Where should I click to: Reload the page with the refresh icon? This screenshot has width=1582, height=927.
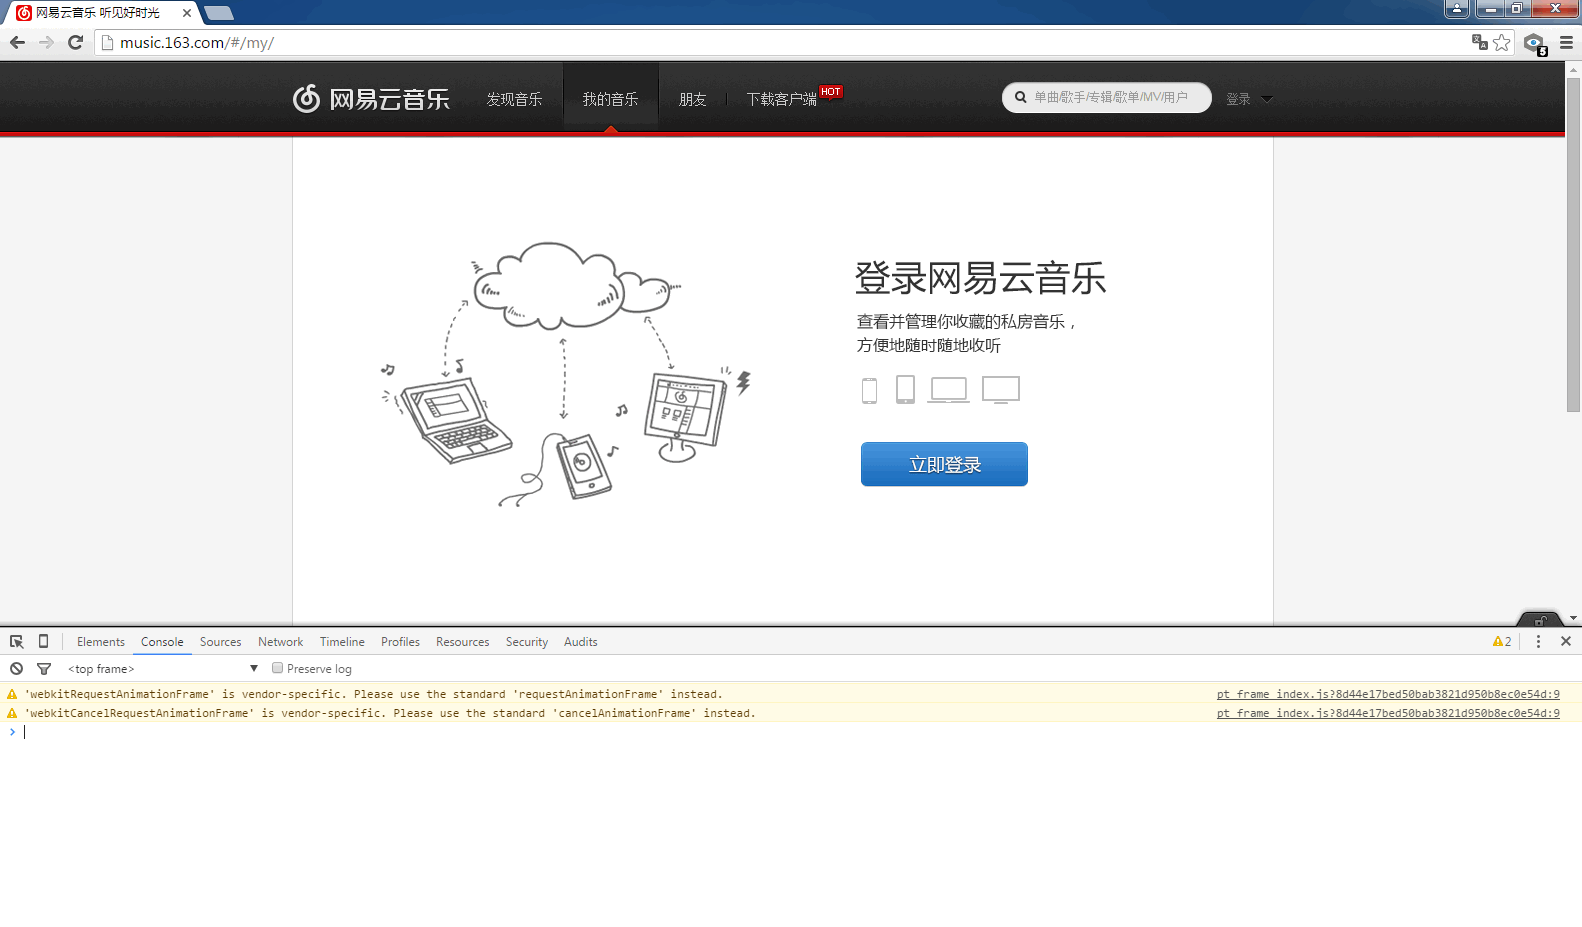[75, 42]
